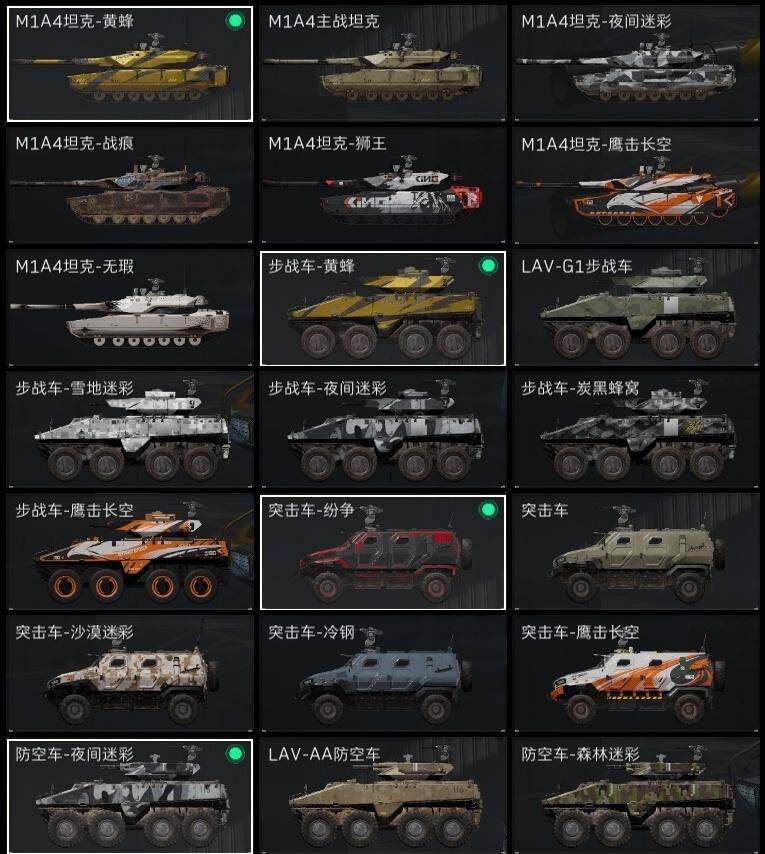Viewport: 765px width, 854px height.
Task: Choose the M1A4主战坦克 default skin
Action: (x=383, y=64)
